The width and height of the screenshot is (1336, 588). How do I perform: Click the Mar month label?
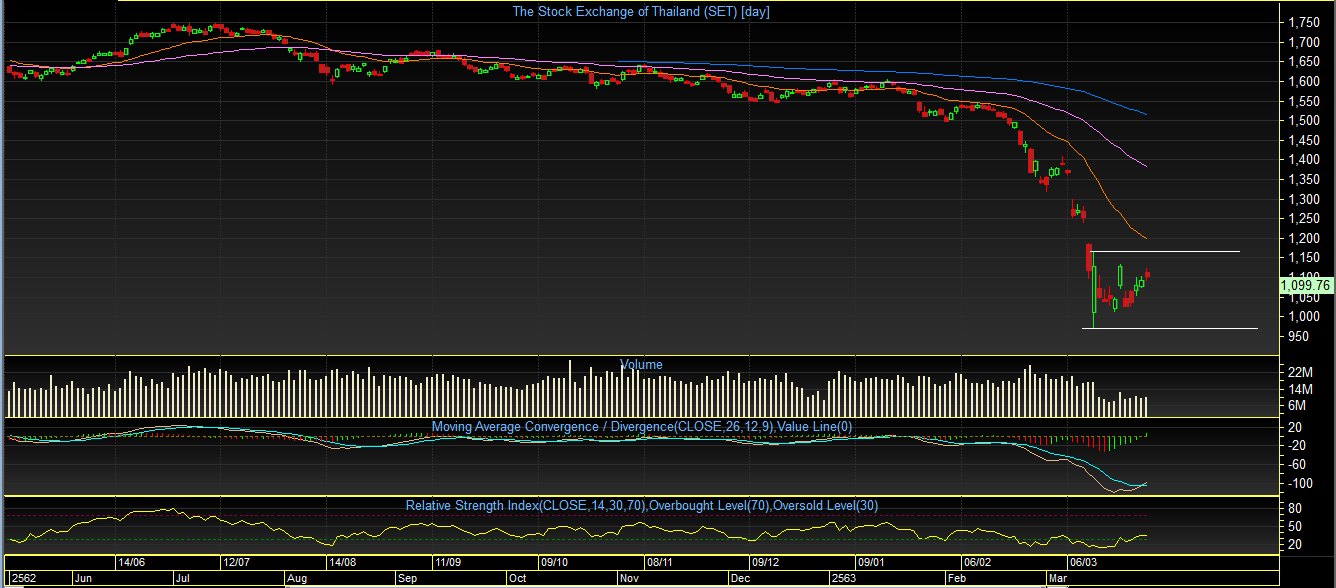tap(1057, 579)
